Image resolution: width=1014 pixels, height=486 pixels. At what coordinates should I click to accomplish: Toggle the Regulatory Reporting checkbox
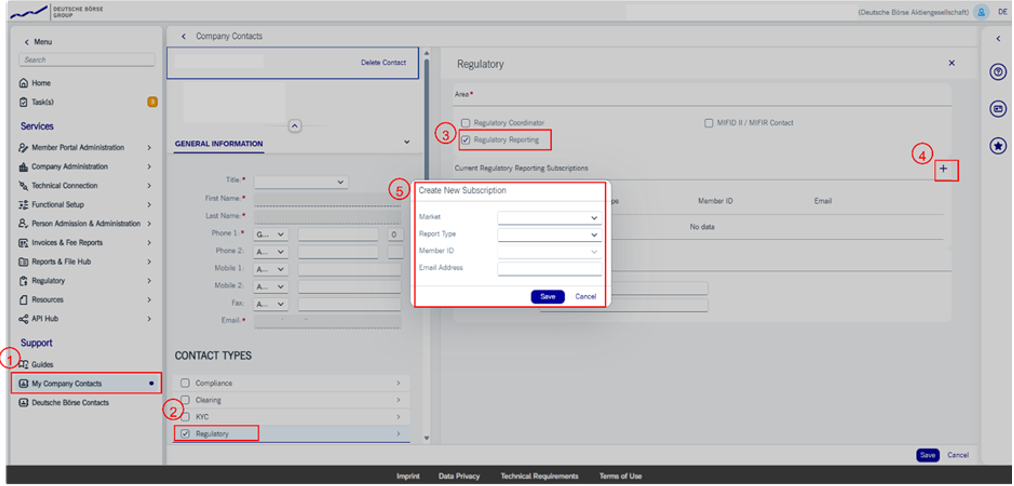(466, 140)
